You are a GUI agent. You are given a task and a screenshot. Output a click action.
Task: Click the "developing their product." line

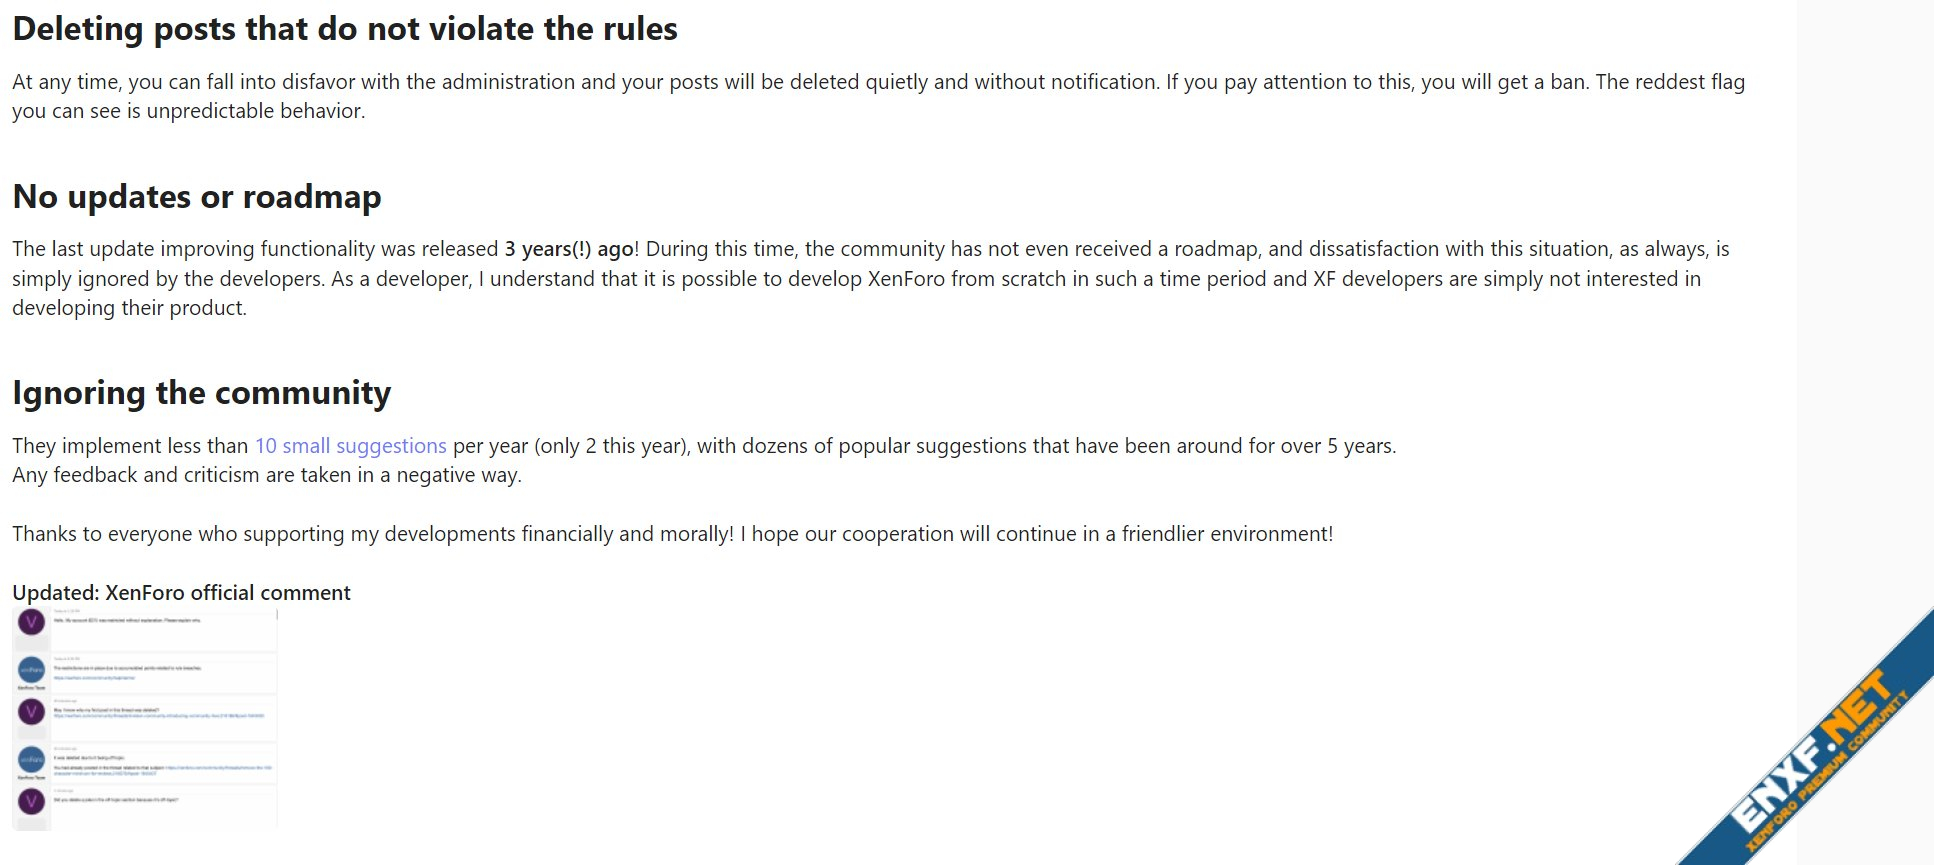[129, 308]
